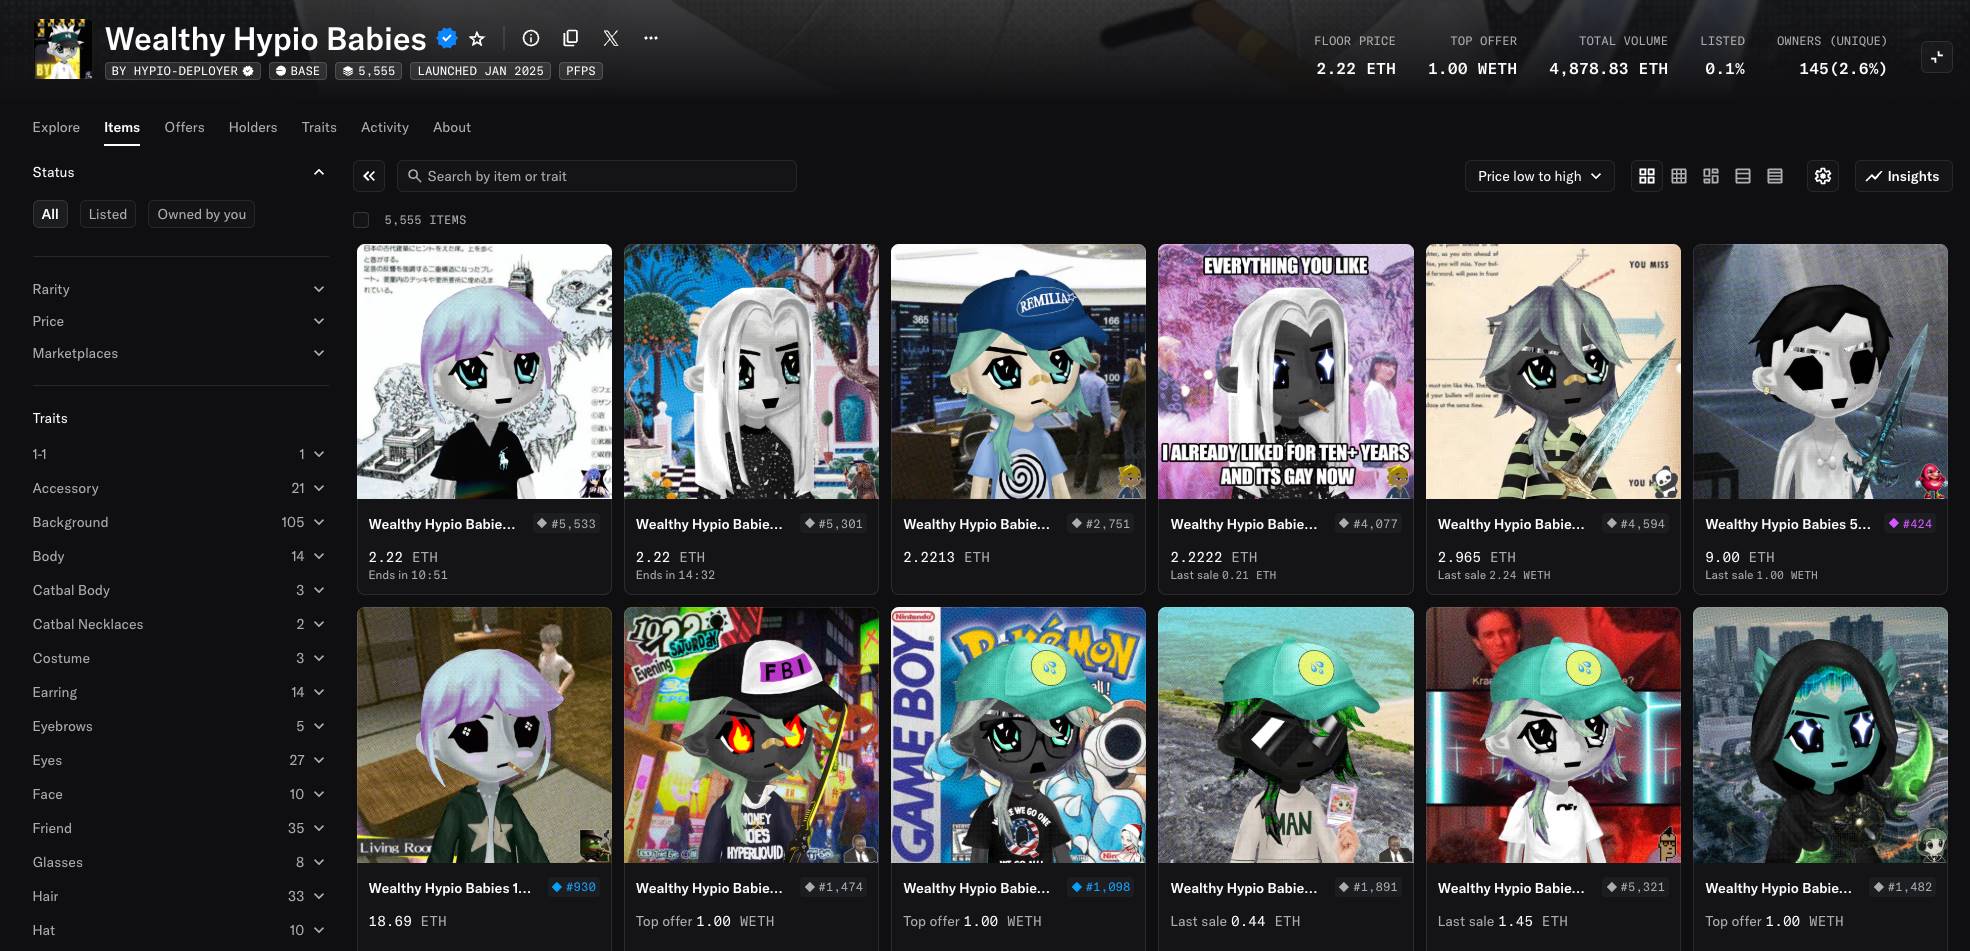Image resolution: width=1970 pixels, height=951 pixels.
Task: Switch to large grid view layout
Action: coord(1647,176)
